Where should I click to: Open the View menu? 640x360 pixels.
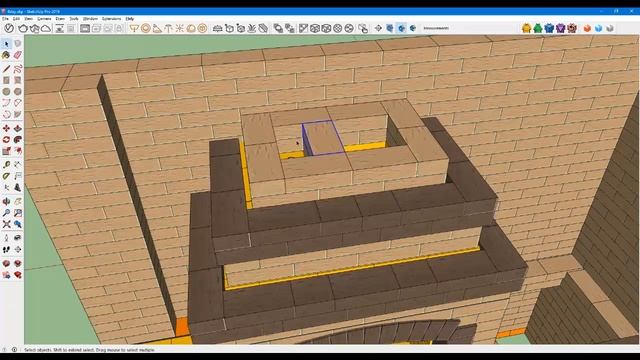[x=29, y=19]
